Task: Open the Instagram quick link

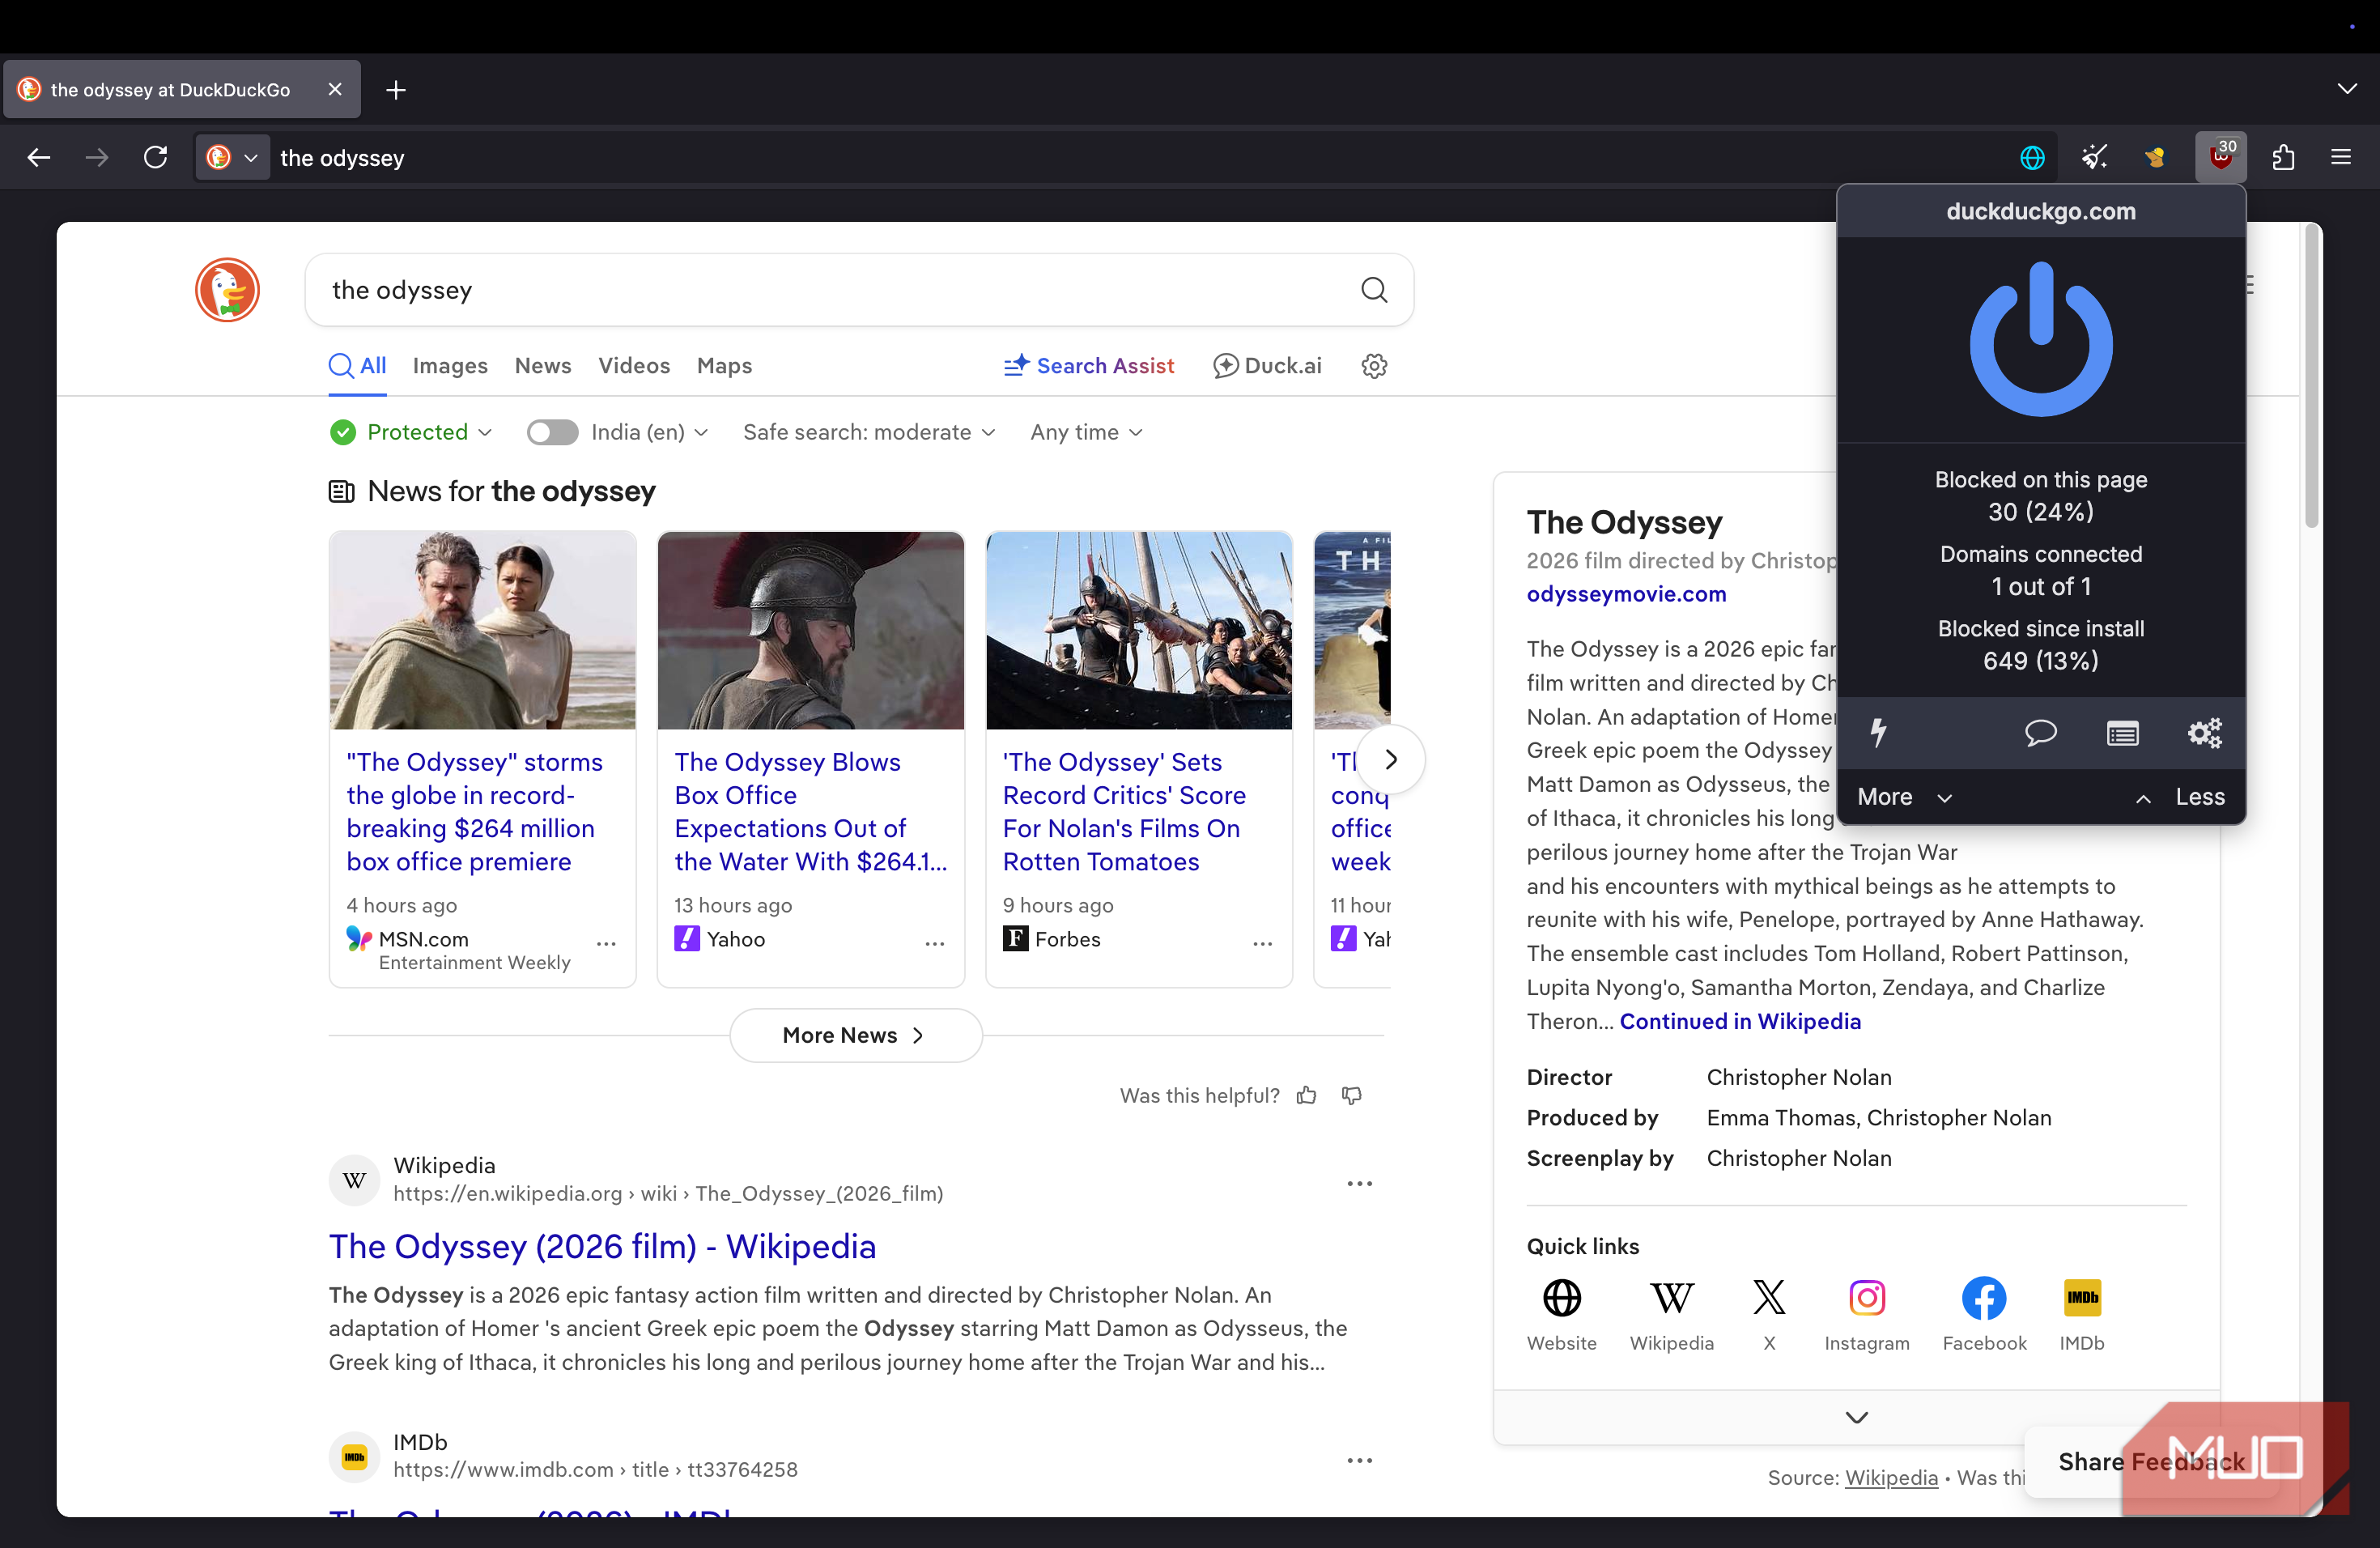Action: 1867,1315
